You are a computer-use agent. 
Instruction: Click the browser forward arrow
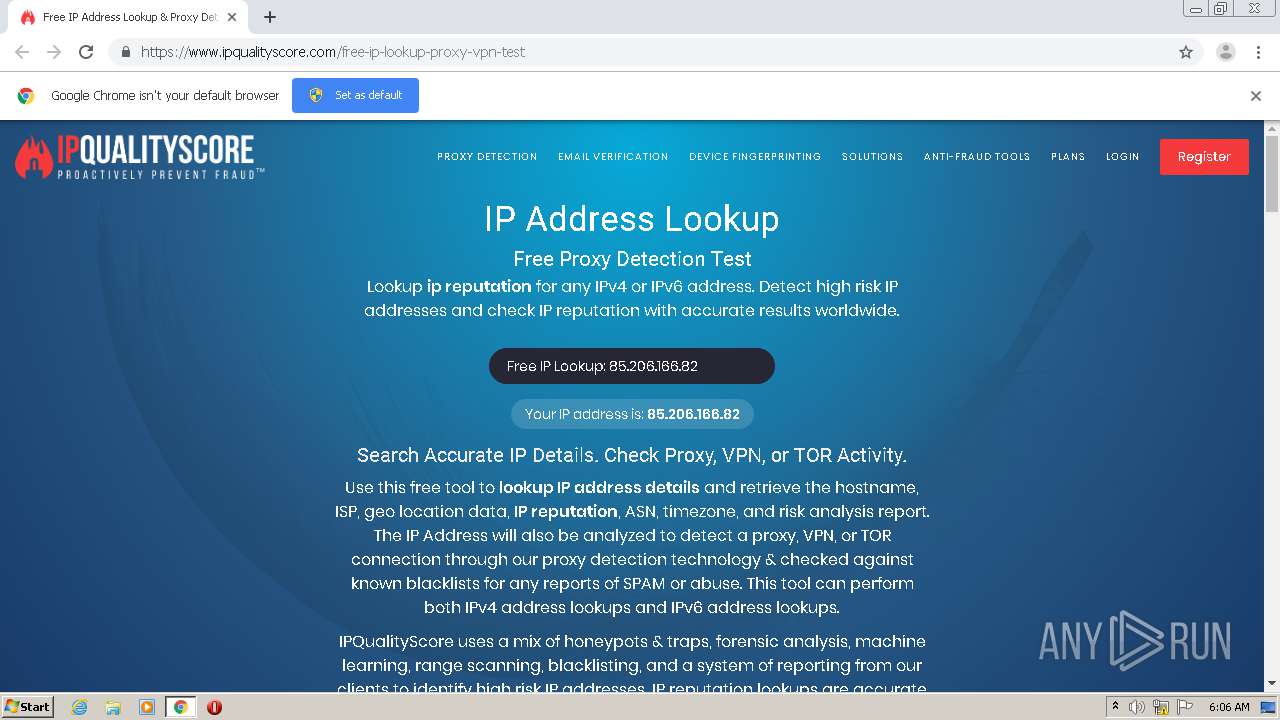click(x=54, y=52)
